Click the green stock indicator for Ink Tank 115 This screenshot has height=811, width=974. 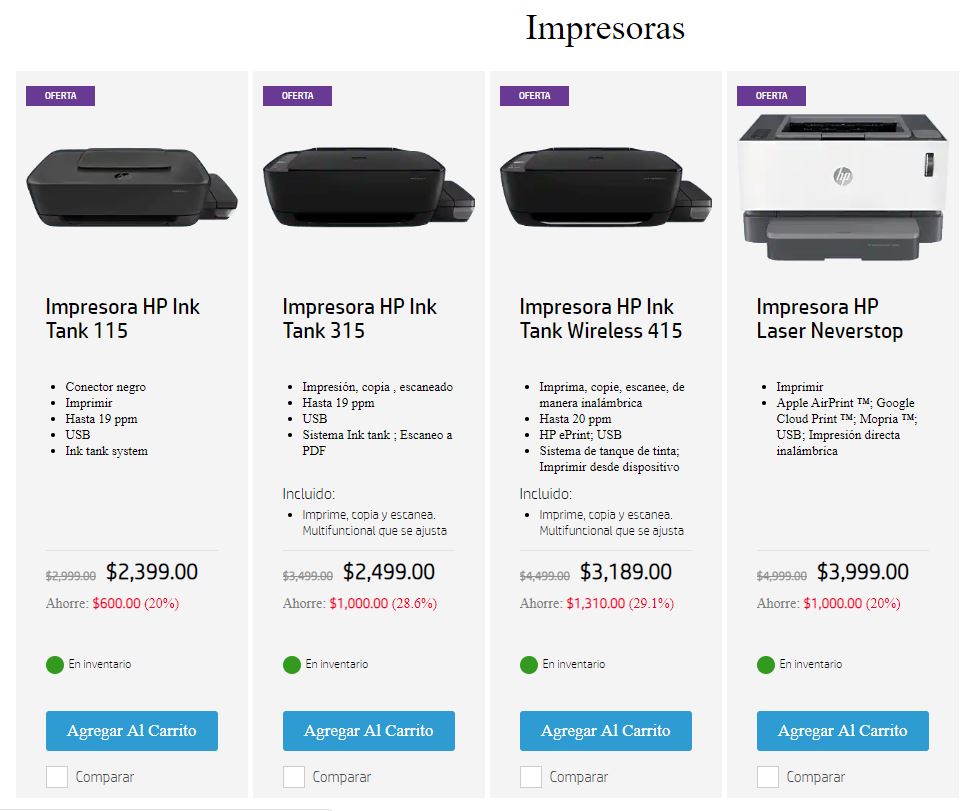[x=55, y=665]
